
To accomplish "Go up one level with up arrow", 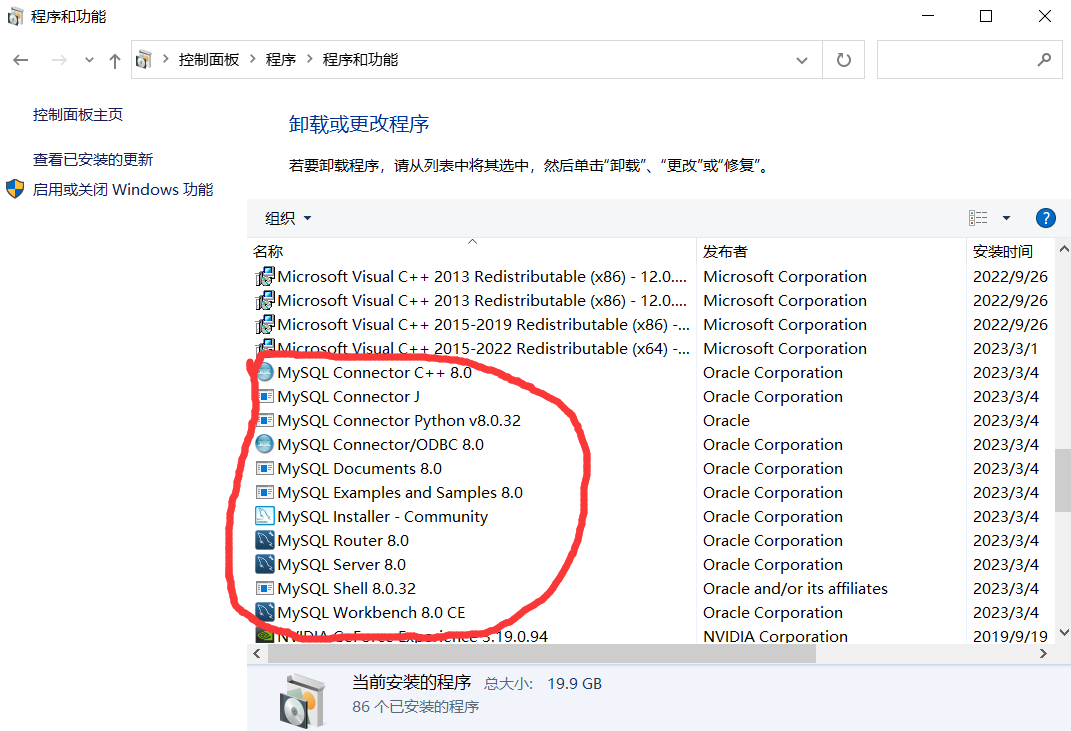I will pos(115,61).
